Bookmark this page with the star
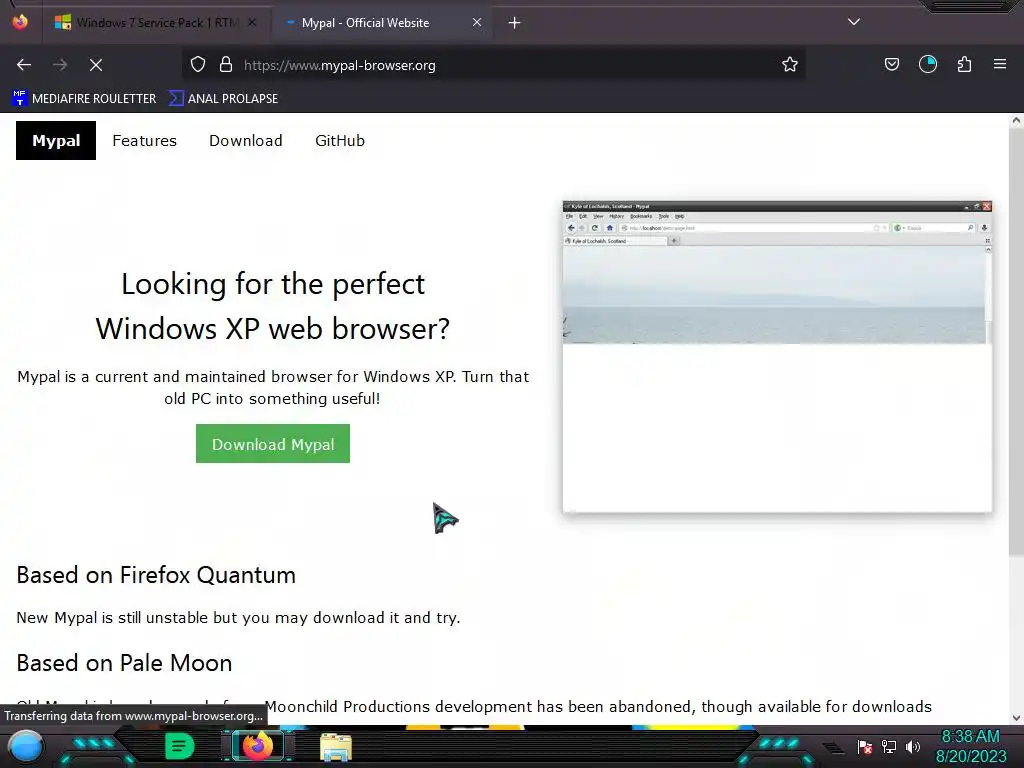This screenshot has height=768, width=1024. [790, 65]
